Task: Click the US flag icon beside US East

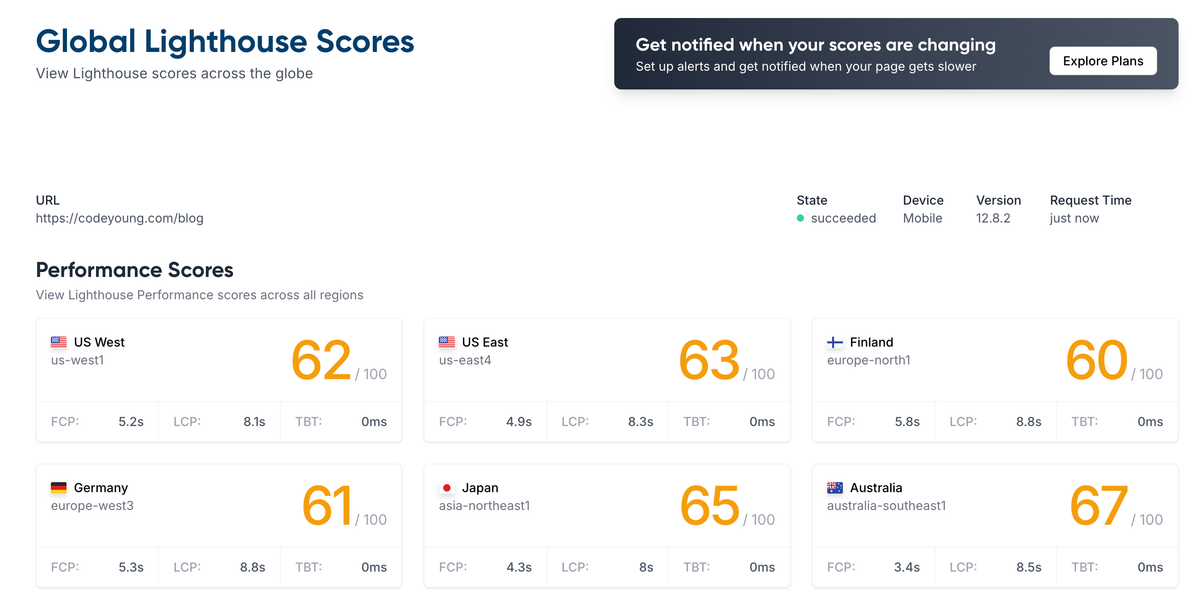Action: click(447, 342)
